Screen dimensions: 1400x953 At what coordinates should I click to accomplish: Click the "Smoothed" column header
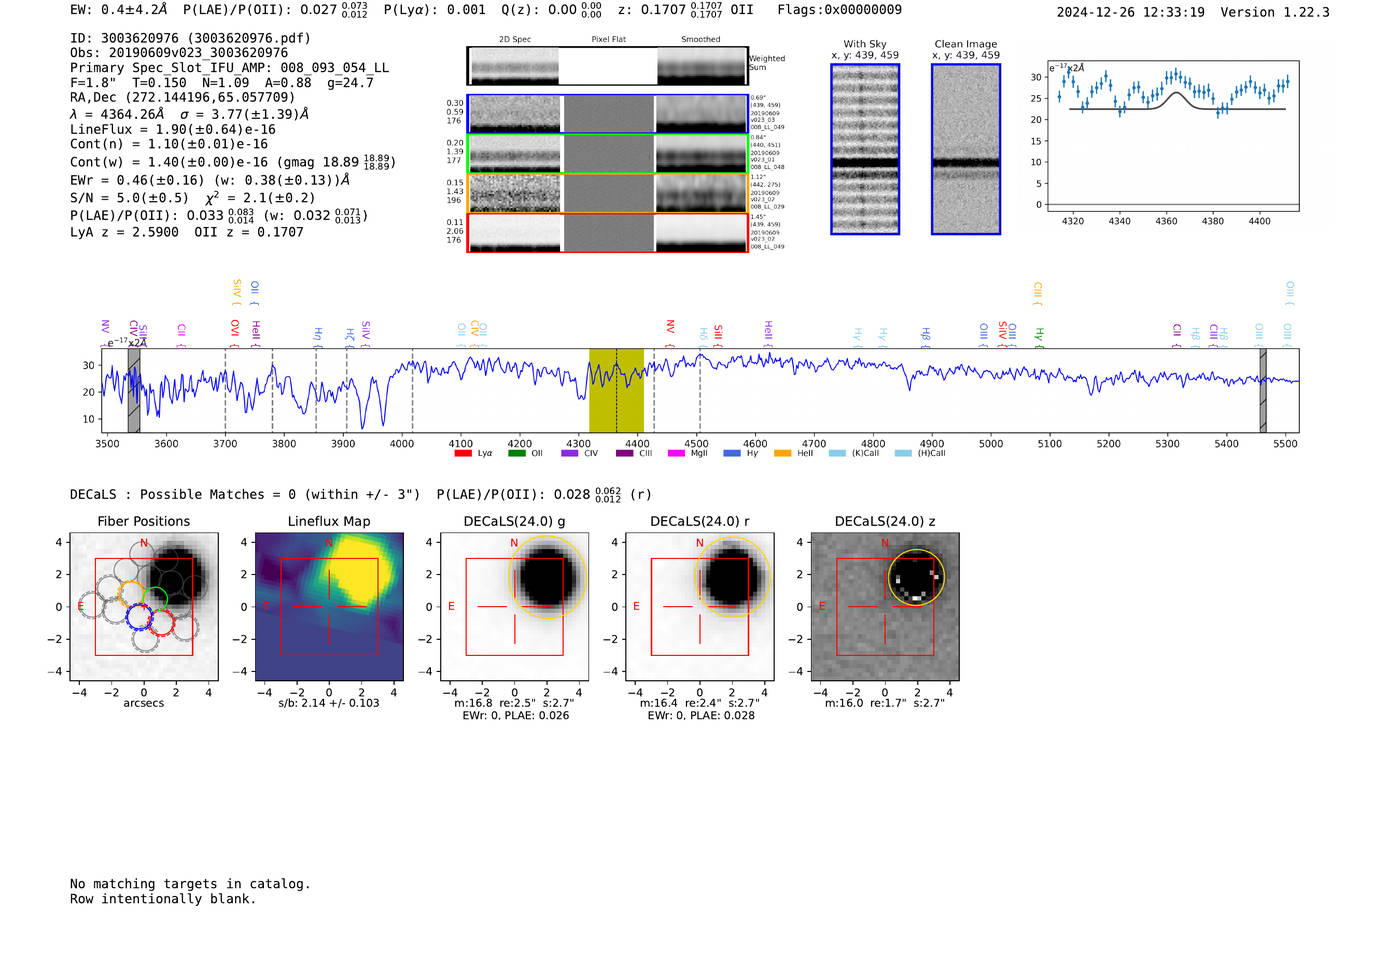(x=701, y=39)
